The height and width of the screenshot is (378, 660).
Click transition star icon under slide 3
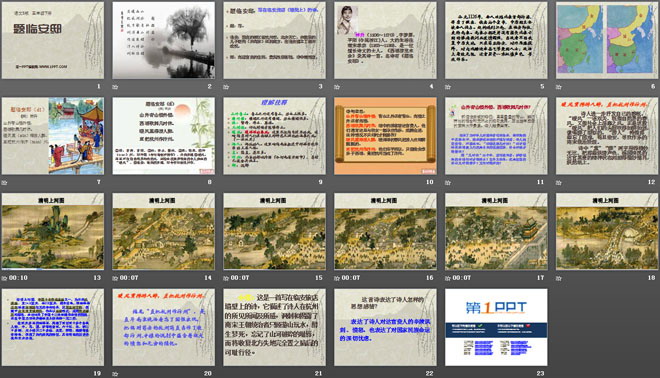(226, 87)
